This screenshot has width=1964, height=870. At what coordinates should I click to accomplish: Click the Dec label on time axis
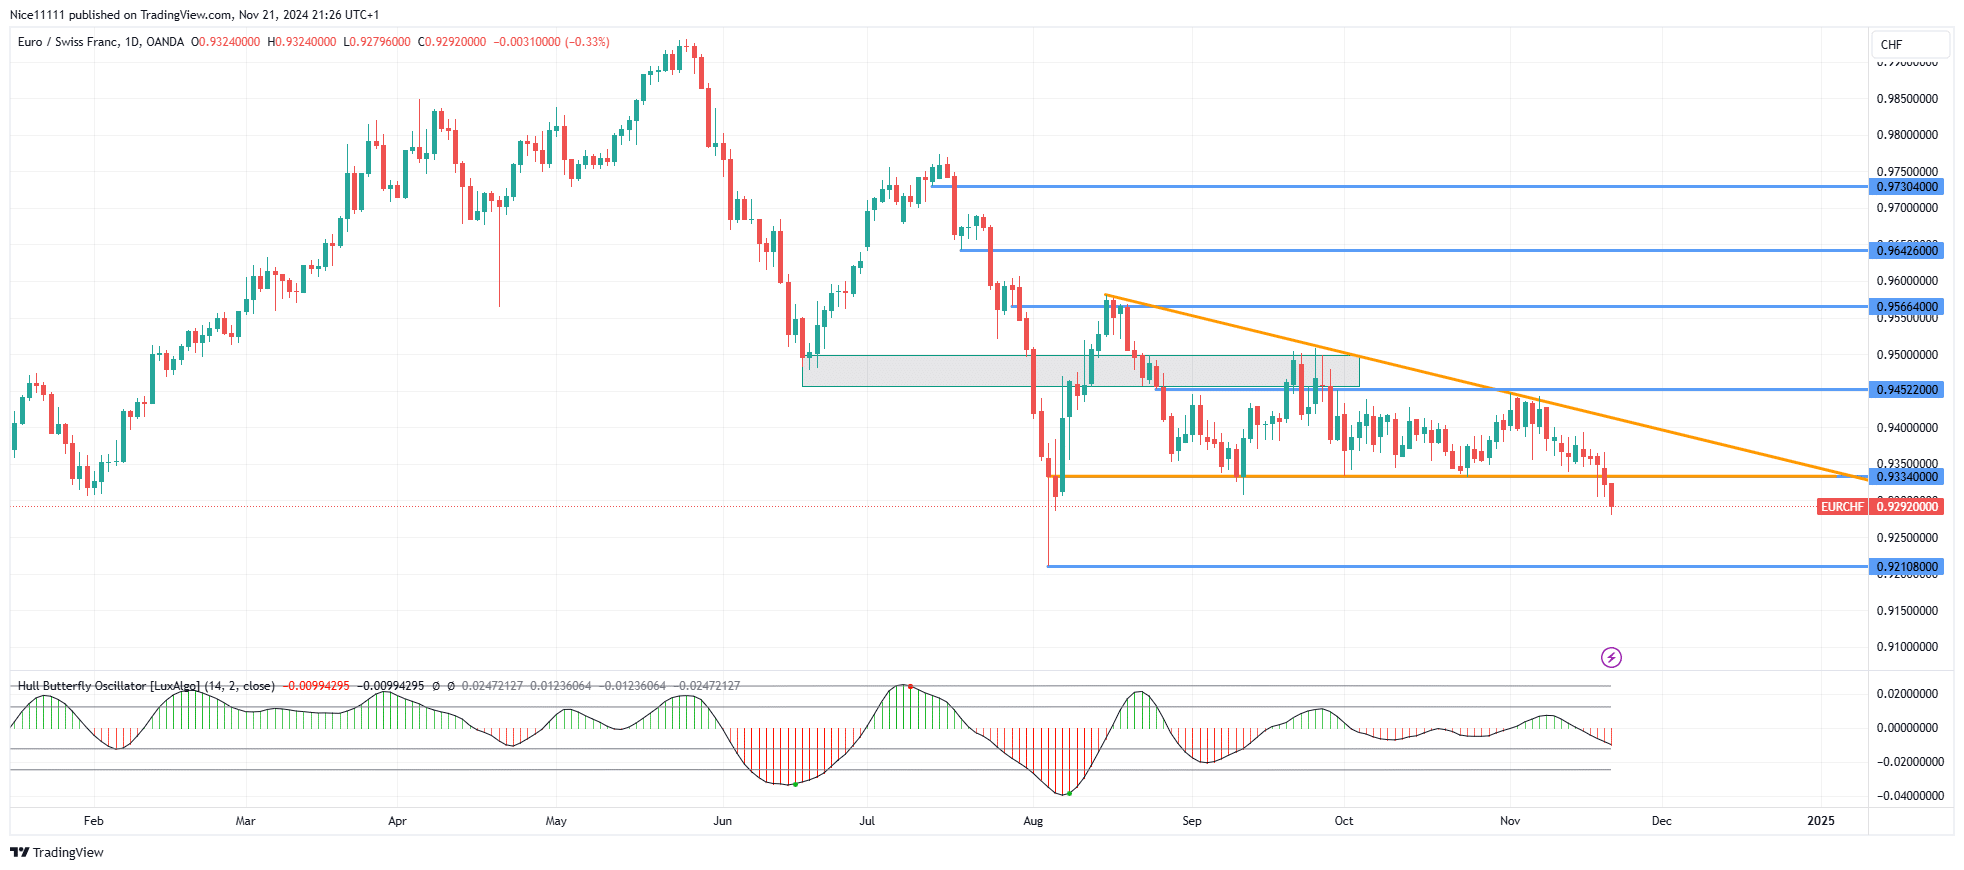point(1661,821)
